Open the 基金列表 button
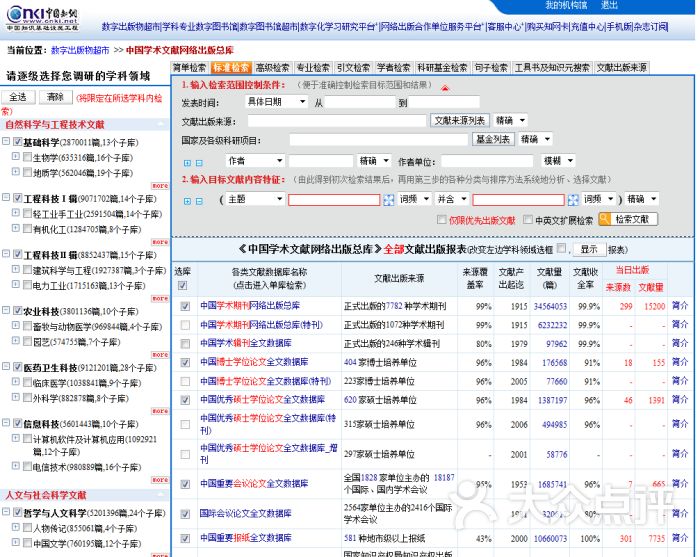The width and height of the screenshot is (700, 557). [x=493, y=140]
